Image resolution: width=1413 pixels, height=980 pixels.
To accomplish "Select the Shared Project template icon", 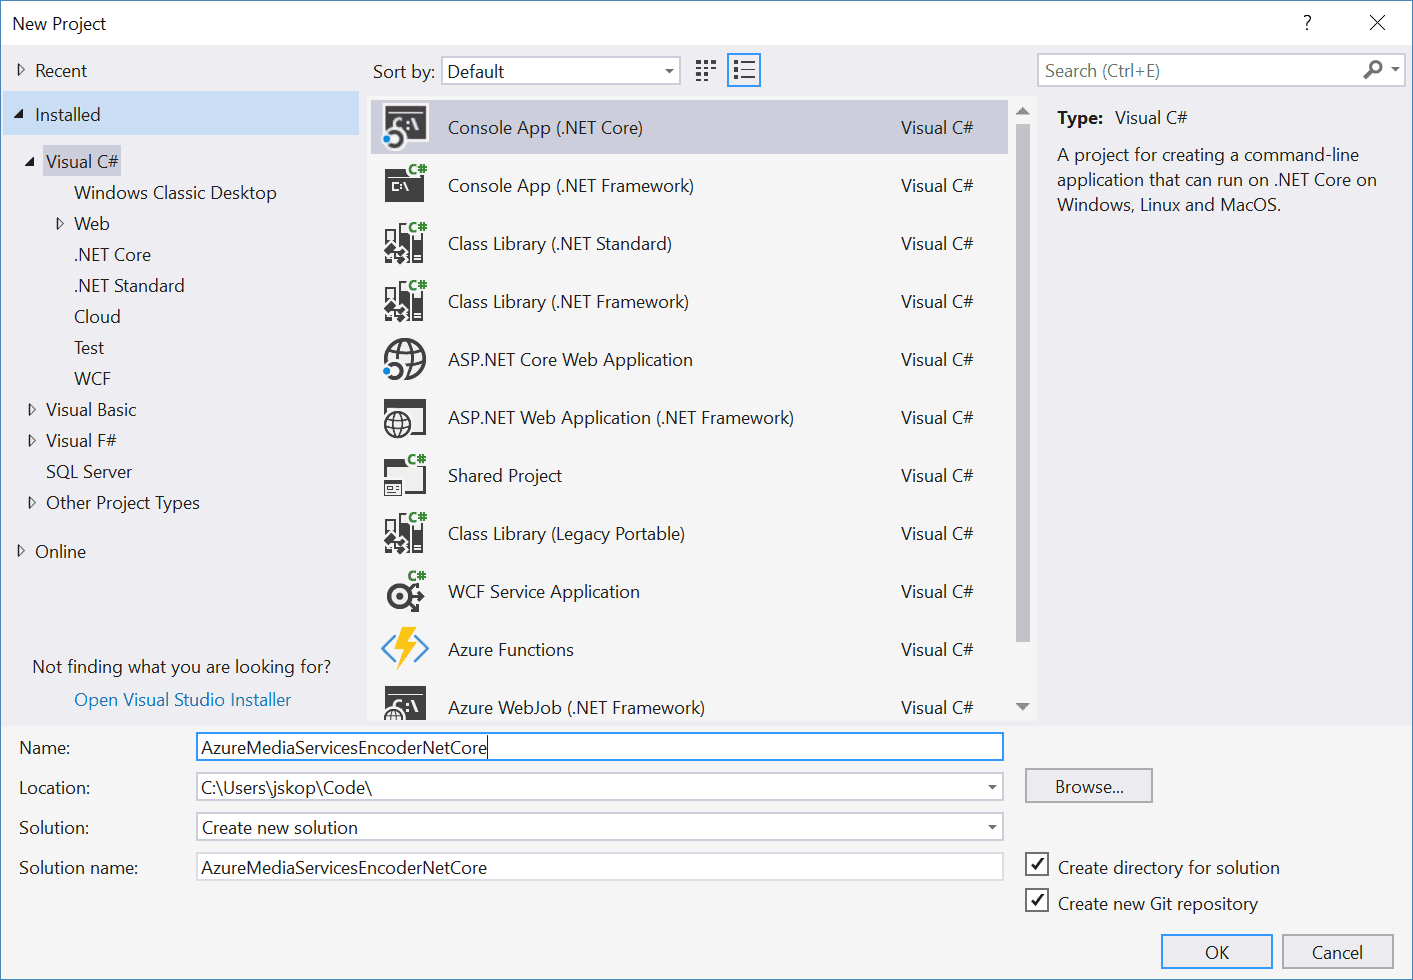I will (405, 475).
